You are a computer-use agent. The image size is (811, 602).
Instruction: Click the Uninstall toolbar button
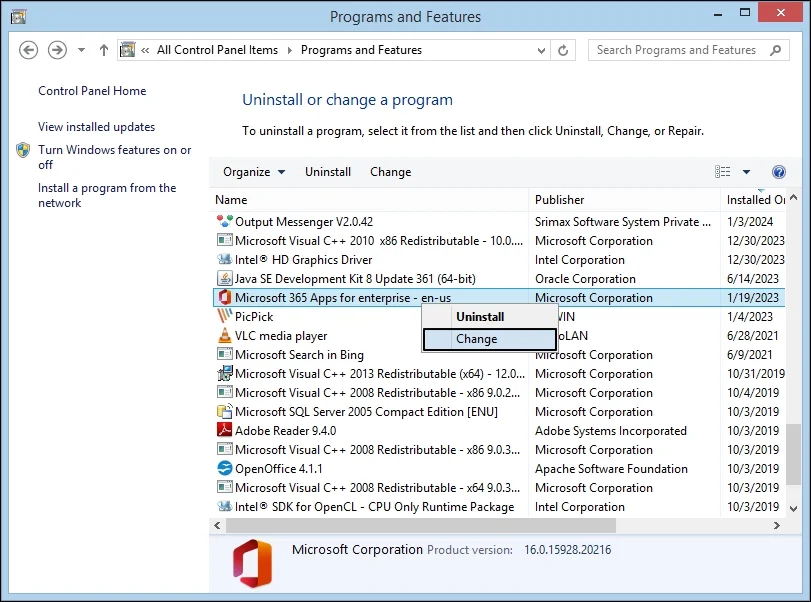[x=328, y=172]
